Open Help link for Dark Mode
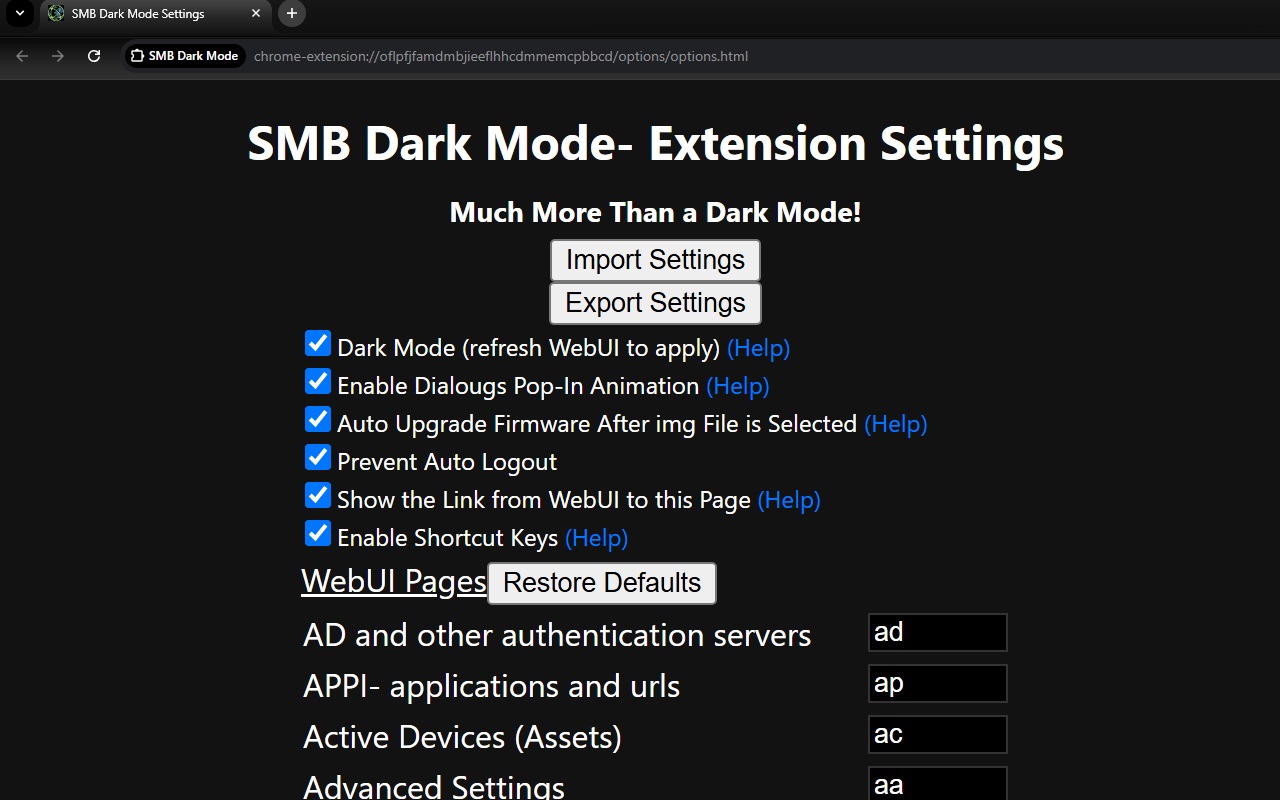 [x=758, y=348]
